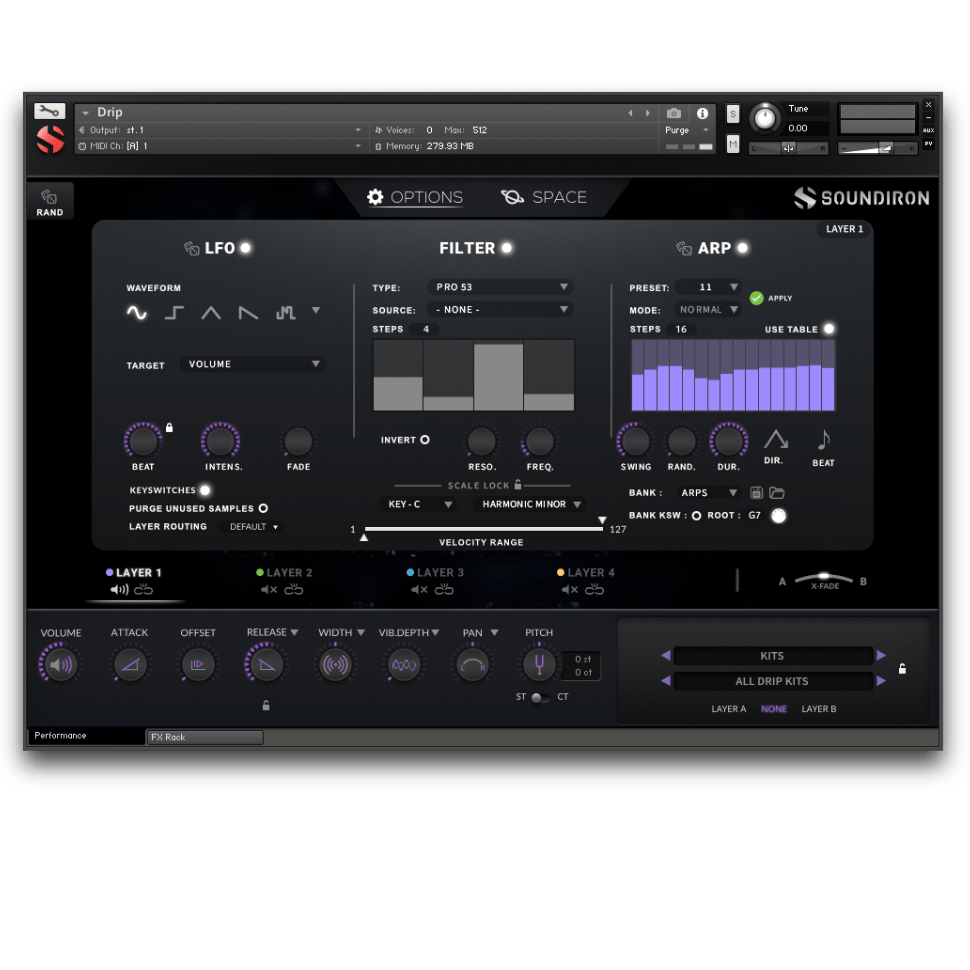Open the ARP MODE Normal dropdown
Viewport: 970px width, 970px height.
point(708,309)
